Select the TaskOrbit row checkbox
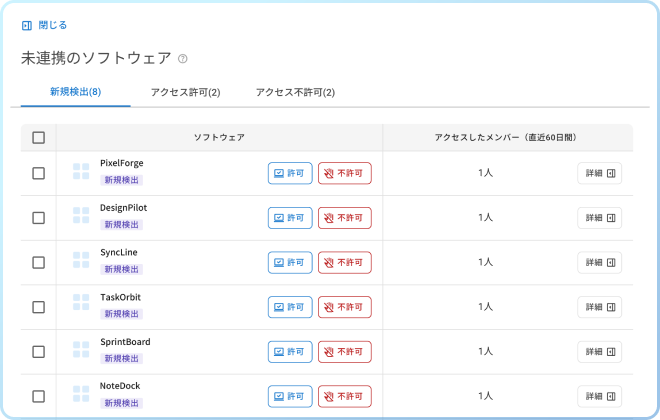The height and width of the screenshot is (420, 660). (x=38, y=307)
